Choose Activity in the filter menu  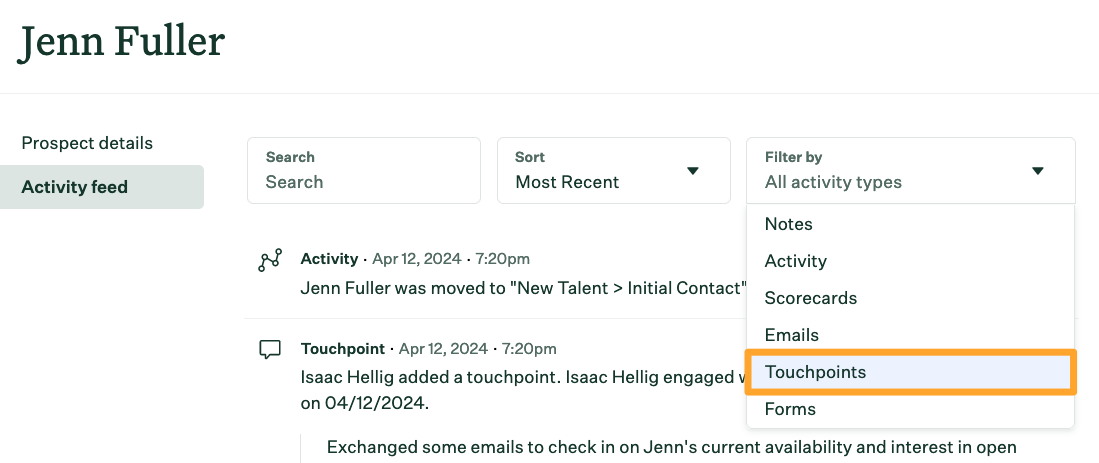click(x=910, y=261)
